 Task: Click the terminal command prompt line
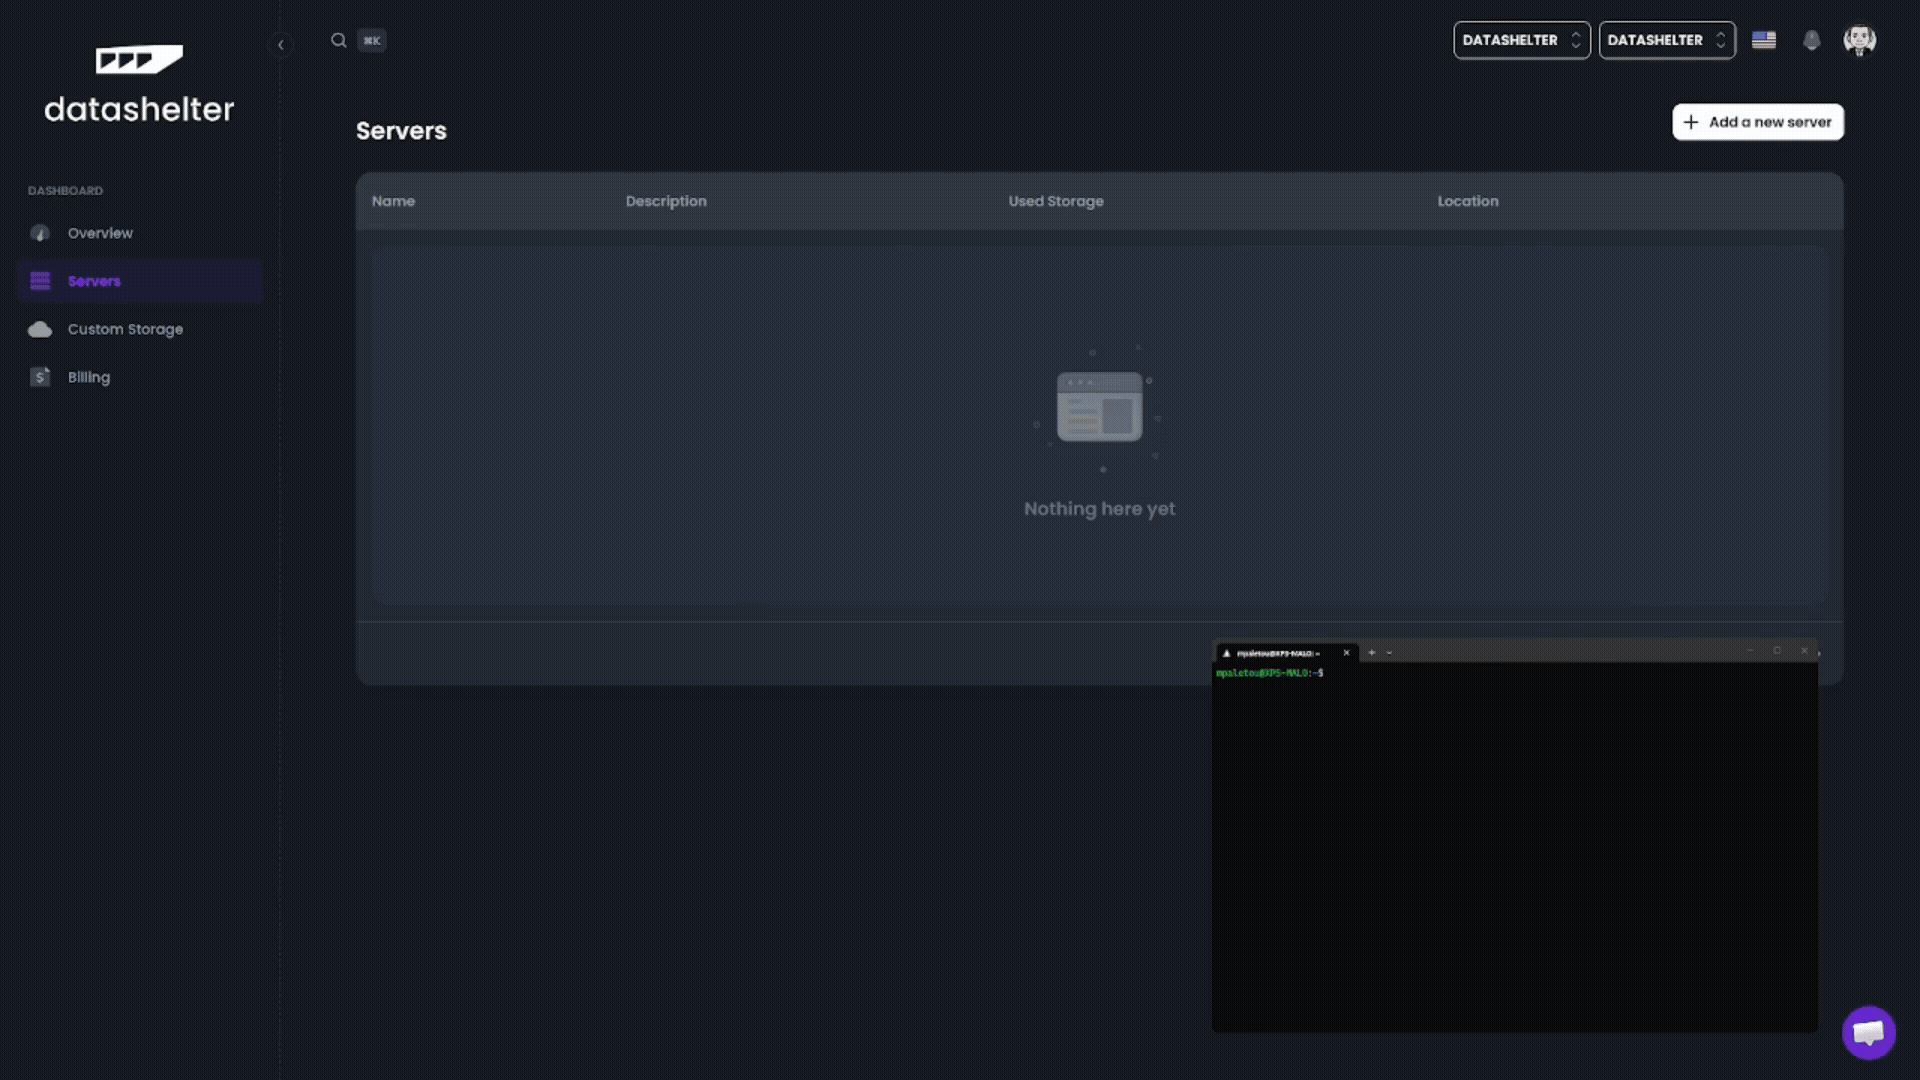pos(1271,672)
